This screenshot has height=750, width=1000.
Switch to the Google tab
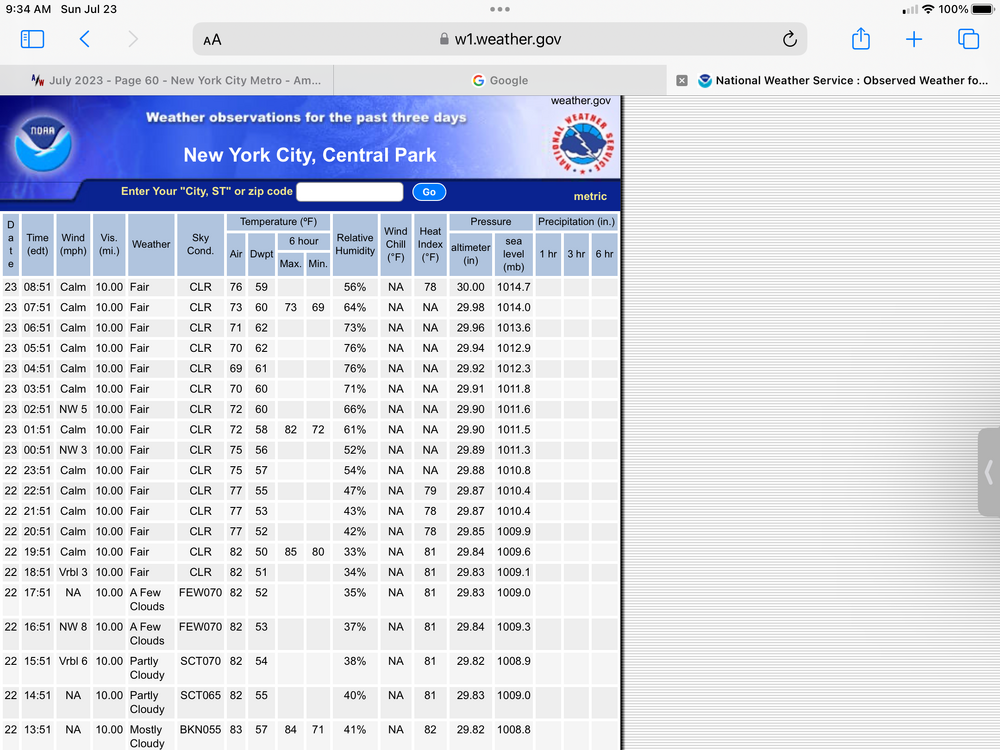pyautogui.click(x=500, y=80)
